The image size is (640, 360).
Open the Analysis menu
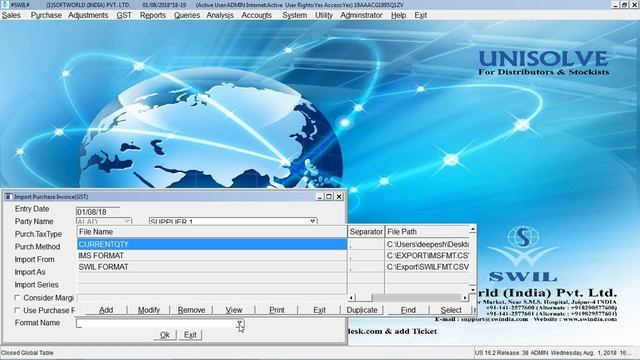tap(220, 15)
